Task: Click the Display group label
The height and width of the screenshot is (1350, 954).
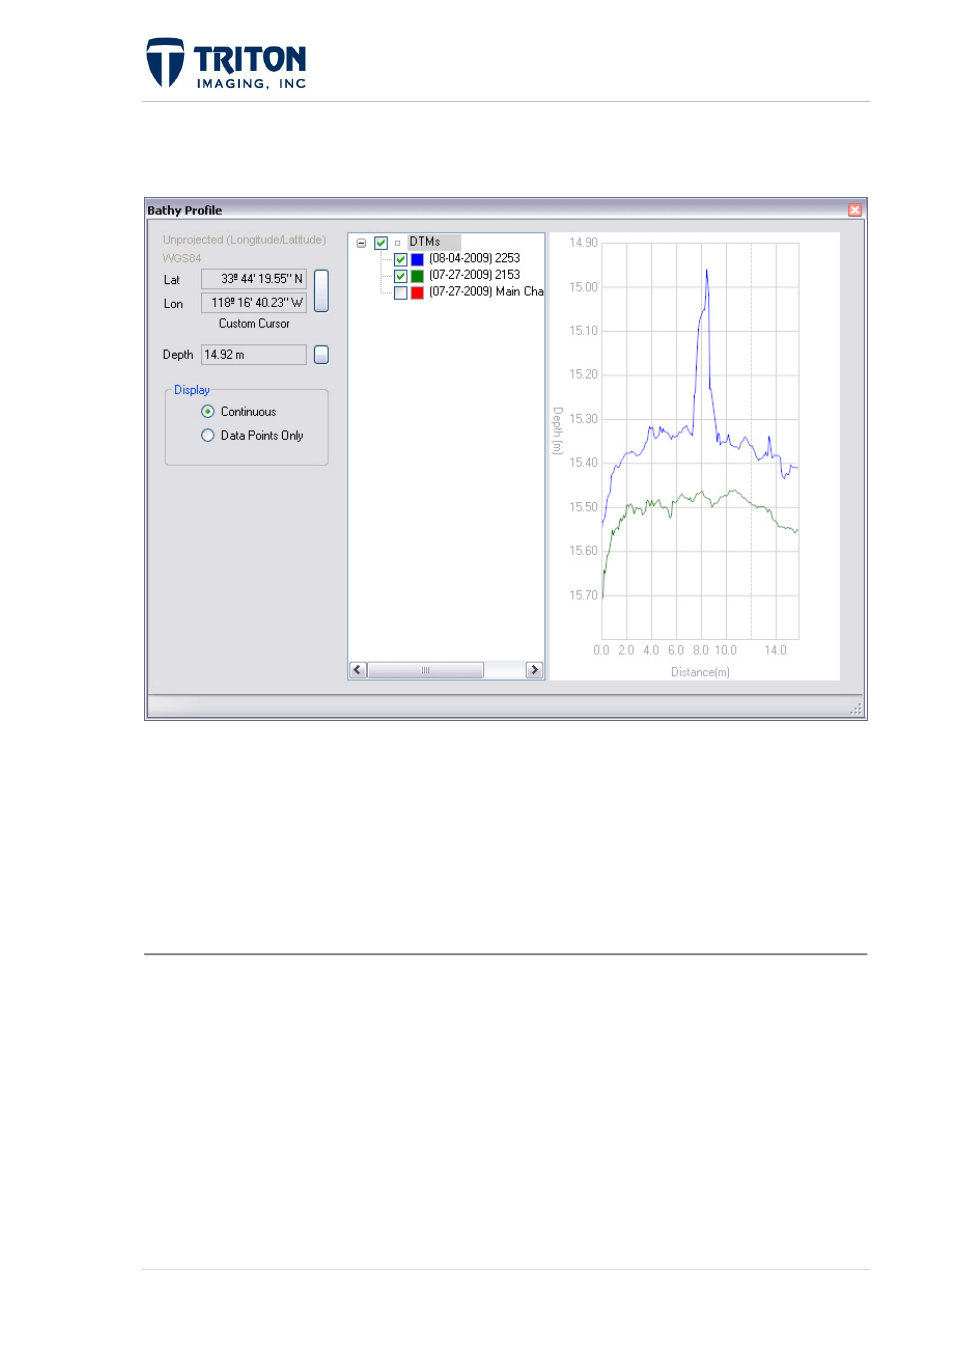Action: 192,390
